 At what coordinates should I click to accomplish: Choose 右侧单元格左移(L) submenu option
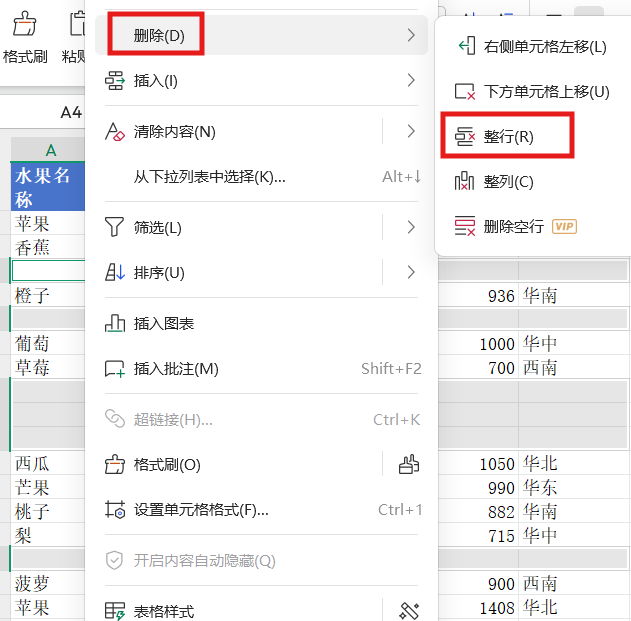[x=533, y=46]
